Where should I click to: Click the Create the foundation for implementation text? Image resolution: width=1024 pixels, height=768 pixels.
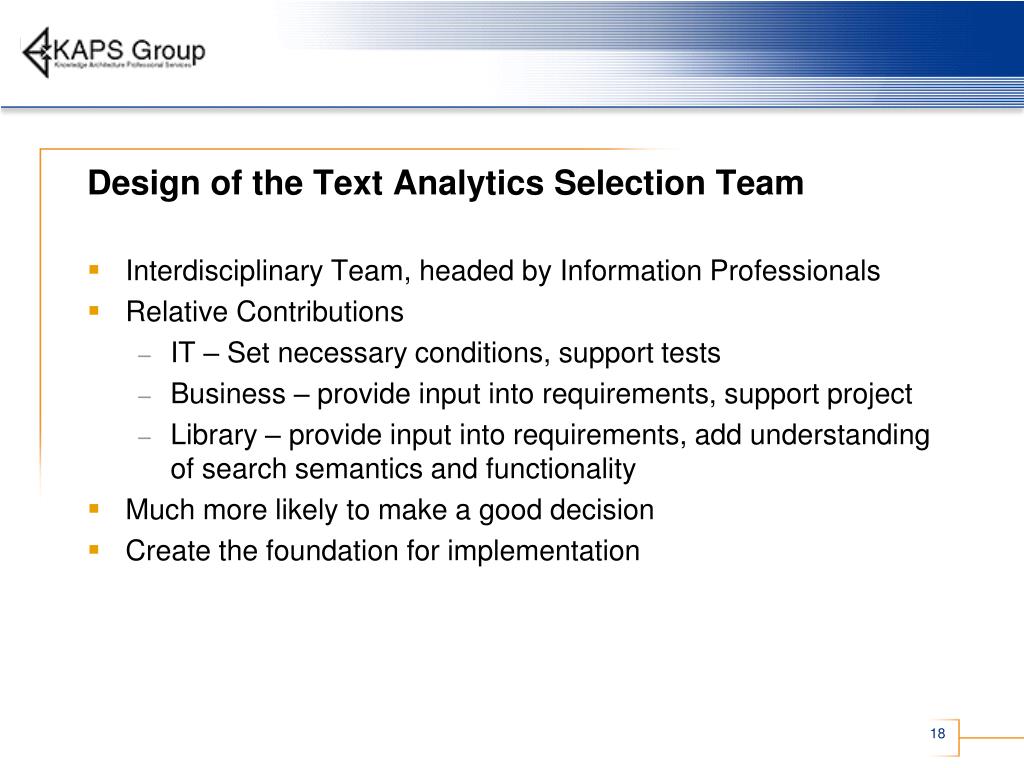383,551
